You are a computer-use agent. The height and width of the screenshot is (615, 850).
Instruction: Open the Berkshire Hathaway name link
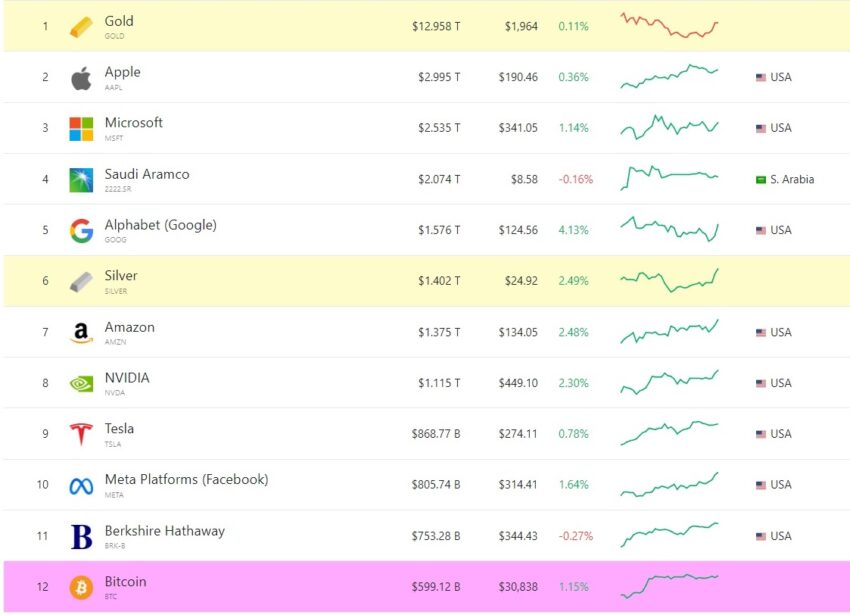click(x=165, y=530)
